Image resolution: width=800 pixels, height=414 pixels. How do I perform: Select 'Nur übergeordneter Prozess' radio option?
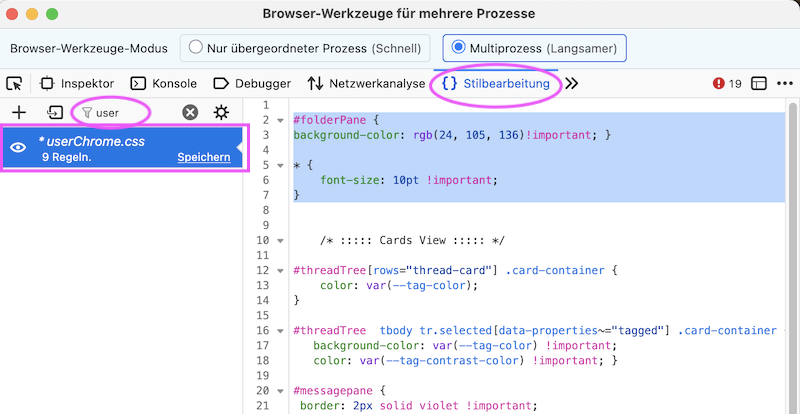tap(305, 48)
